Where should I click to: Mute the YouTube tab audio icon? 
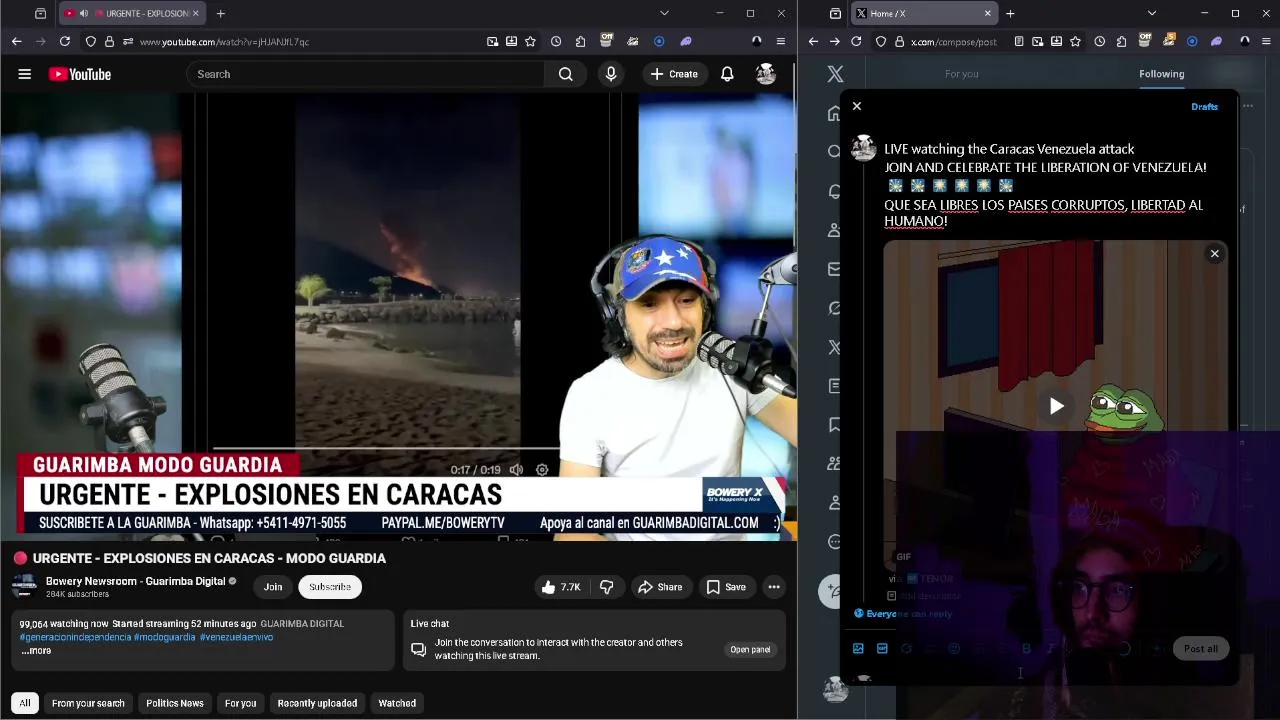click(83, 13)
